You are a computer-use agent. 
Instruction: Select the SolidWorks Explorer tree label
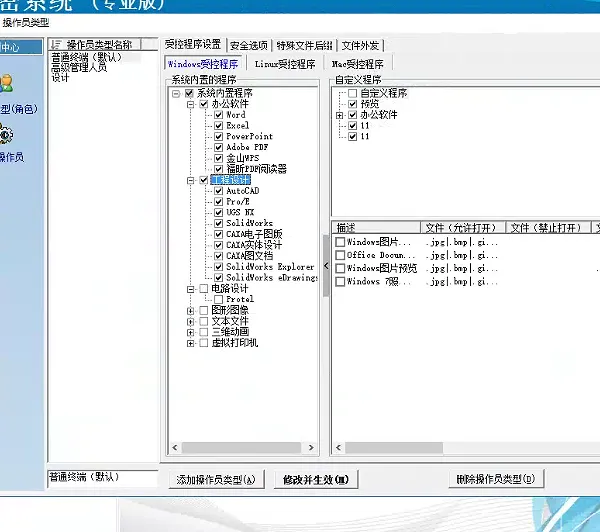(270, 267)
